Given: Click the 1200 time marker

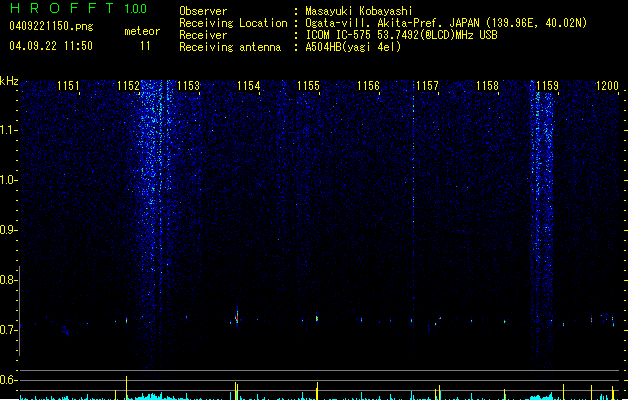Looking at the screenshot, I should [607, 86].
